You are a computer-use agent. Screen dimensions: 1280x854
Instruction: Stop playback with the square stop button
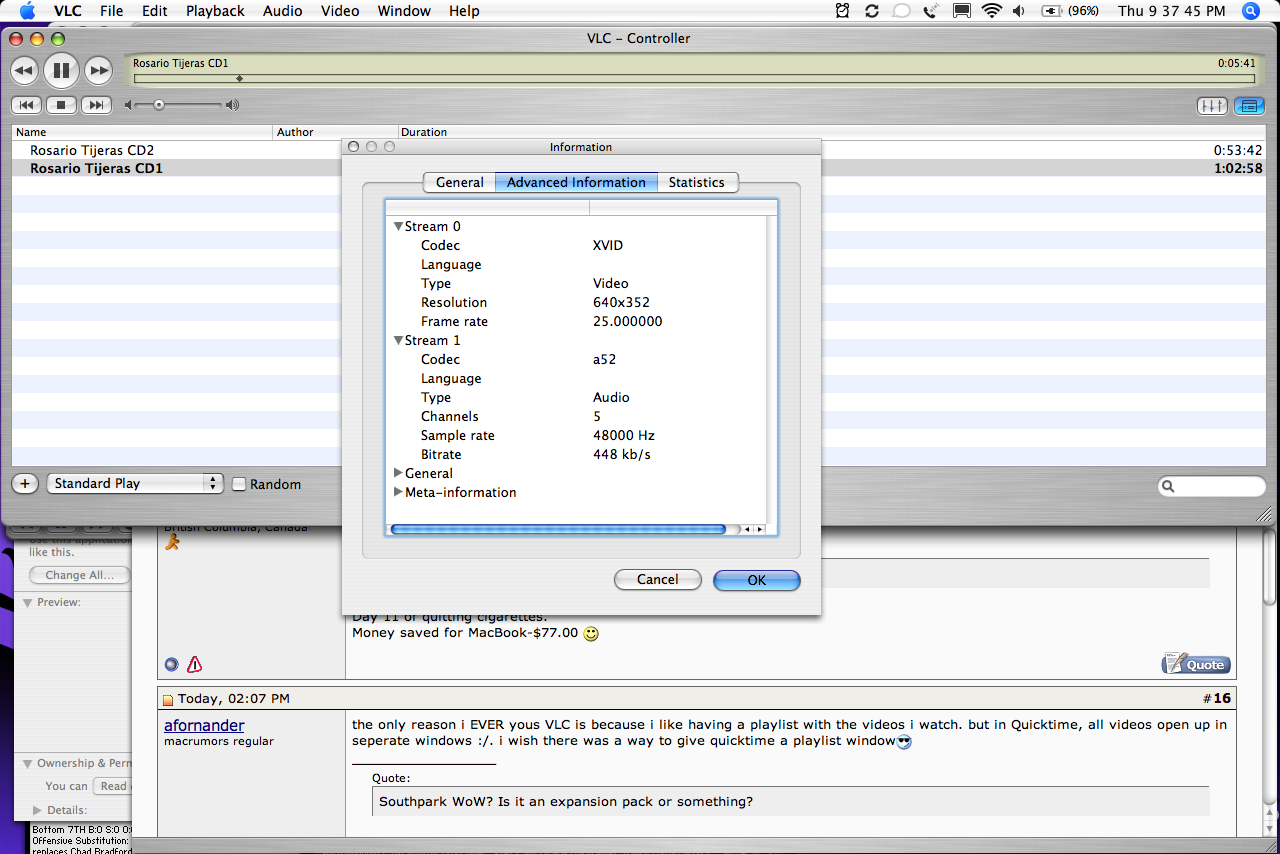tap(61, 105)
